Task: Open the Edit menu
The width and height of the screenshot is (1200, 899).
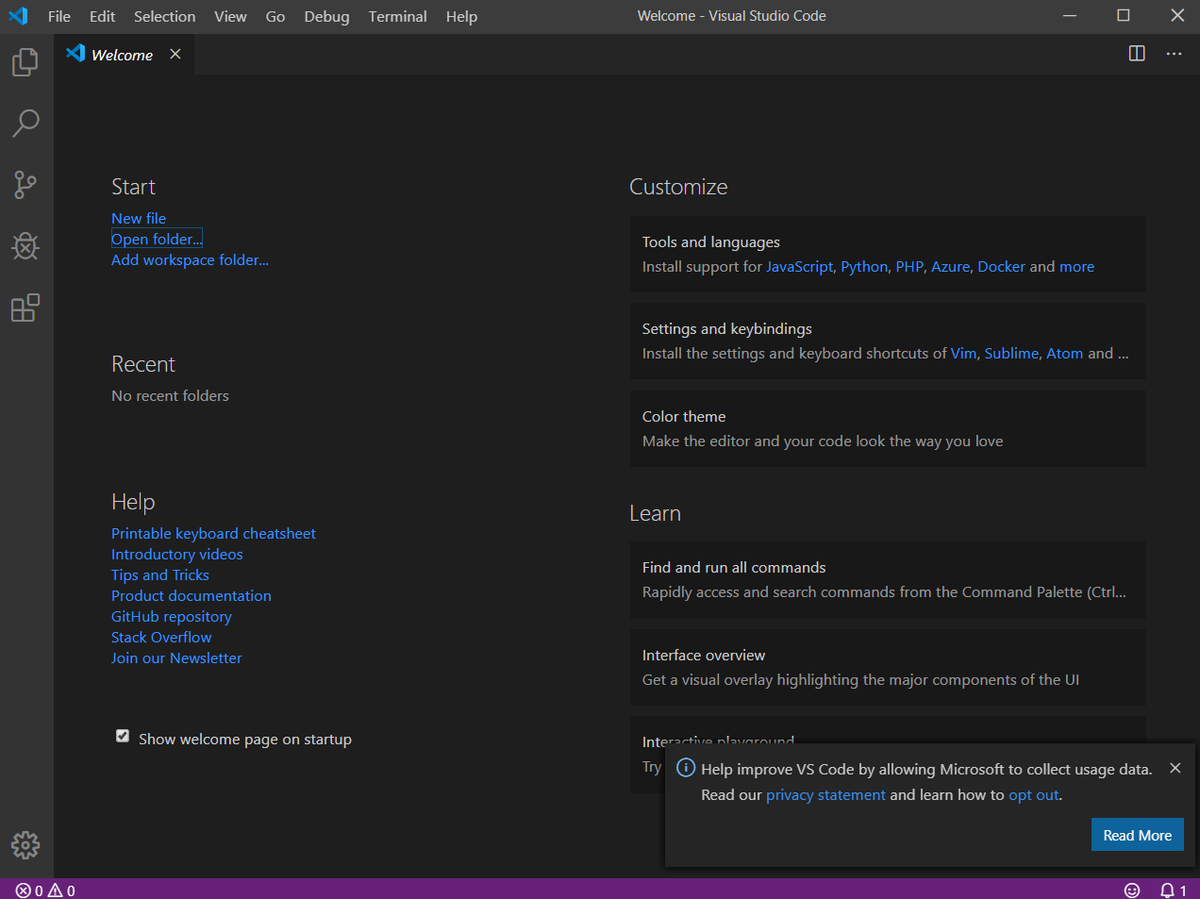Action: click(x=102, y=16)
